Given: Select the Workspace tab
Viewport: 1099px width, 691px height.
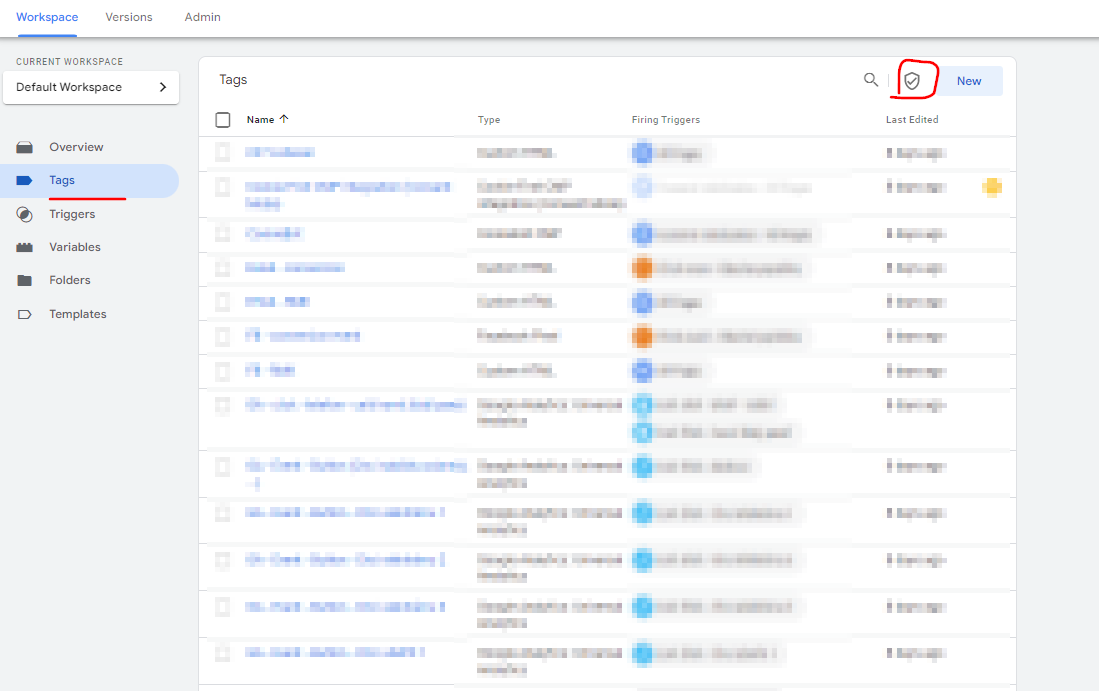Looking at the screenshot, I should click(47, 17).
